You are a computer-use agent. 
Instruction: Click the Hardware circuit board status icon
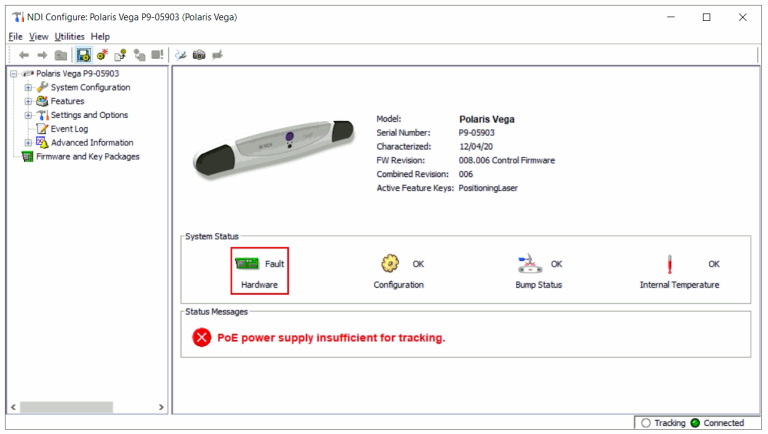pyautogui.click(x=247, y=264)
